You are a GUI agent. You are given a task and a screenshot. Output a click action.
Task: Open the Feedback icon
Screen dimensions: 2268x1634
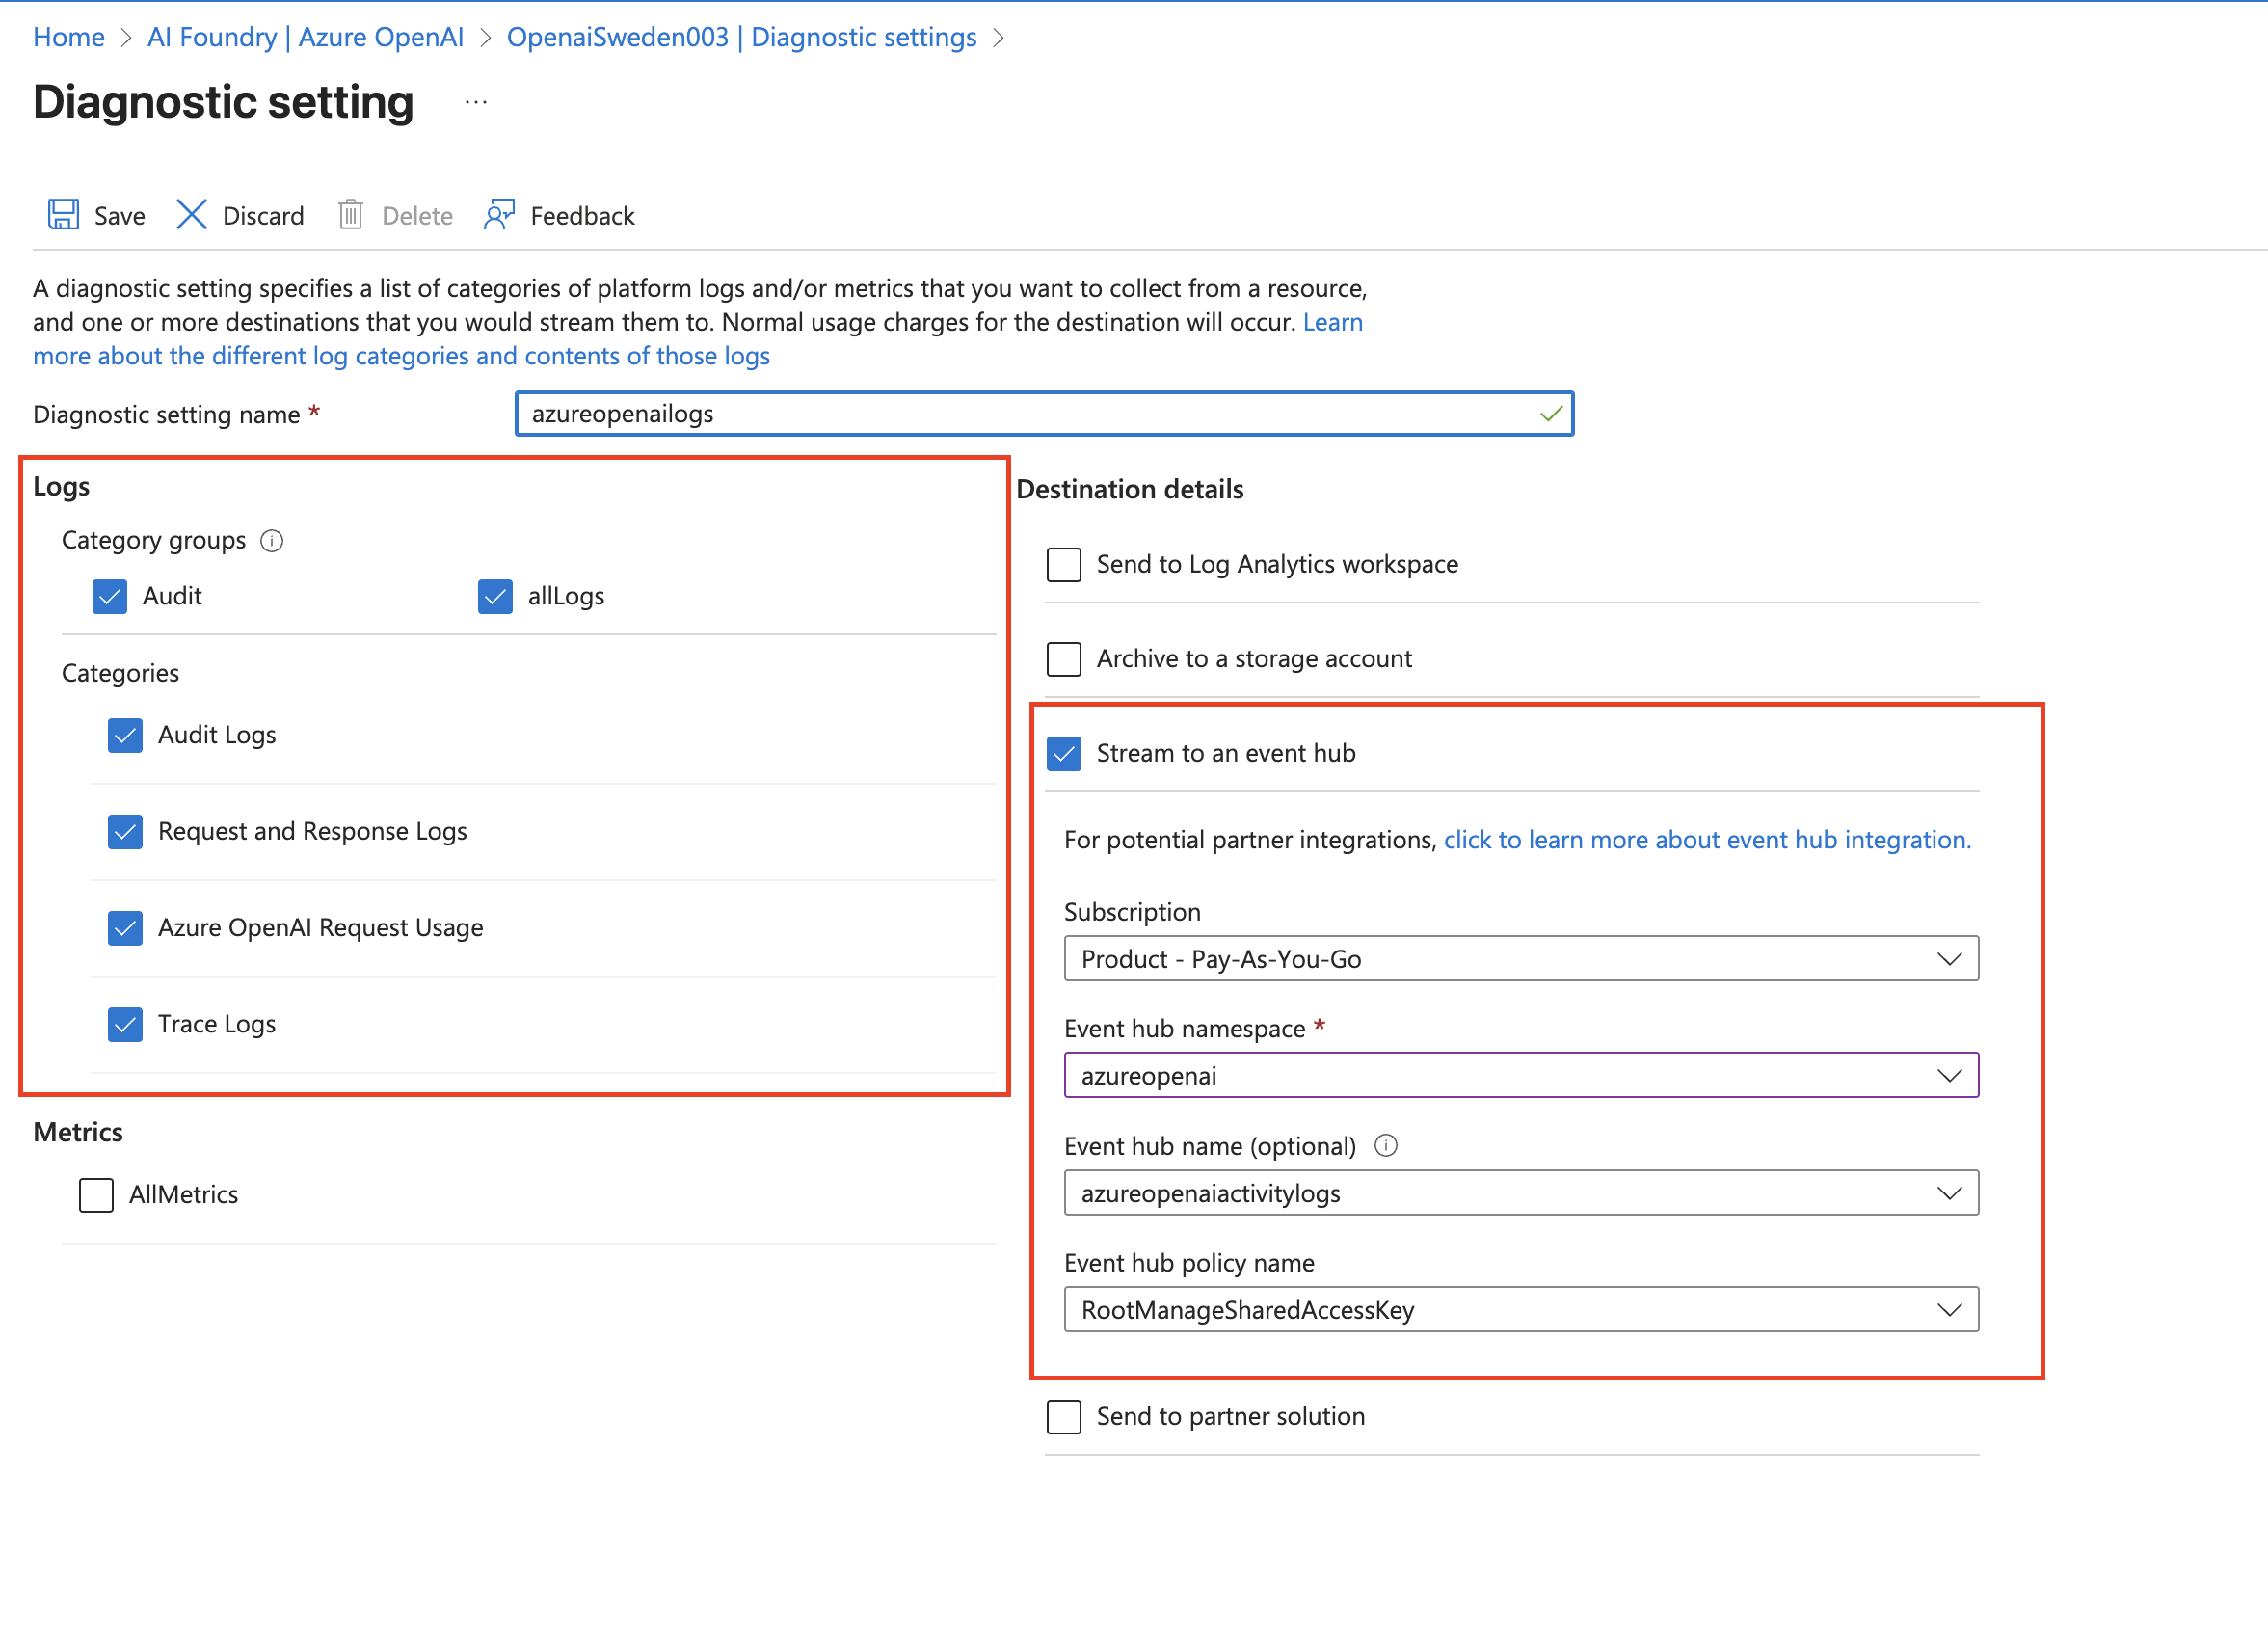click(x=500, y=214)
